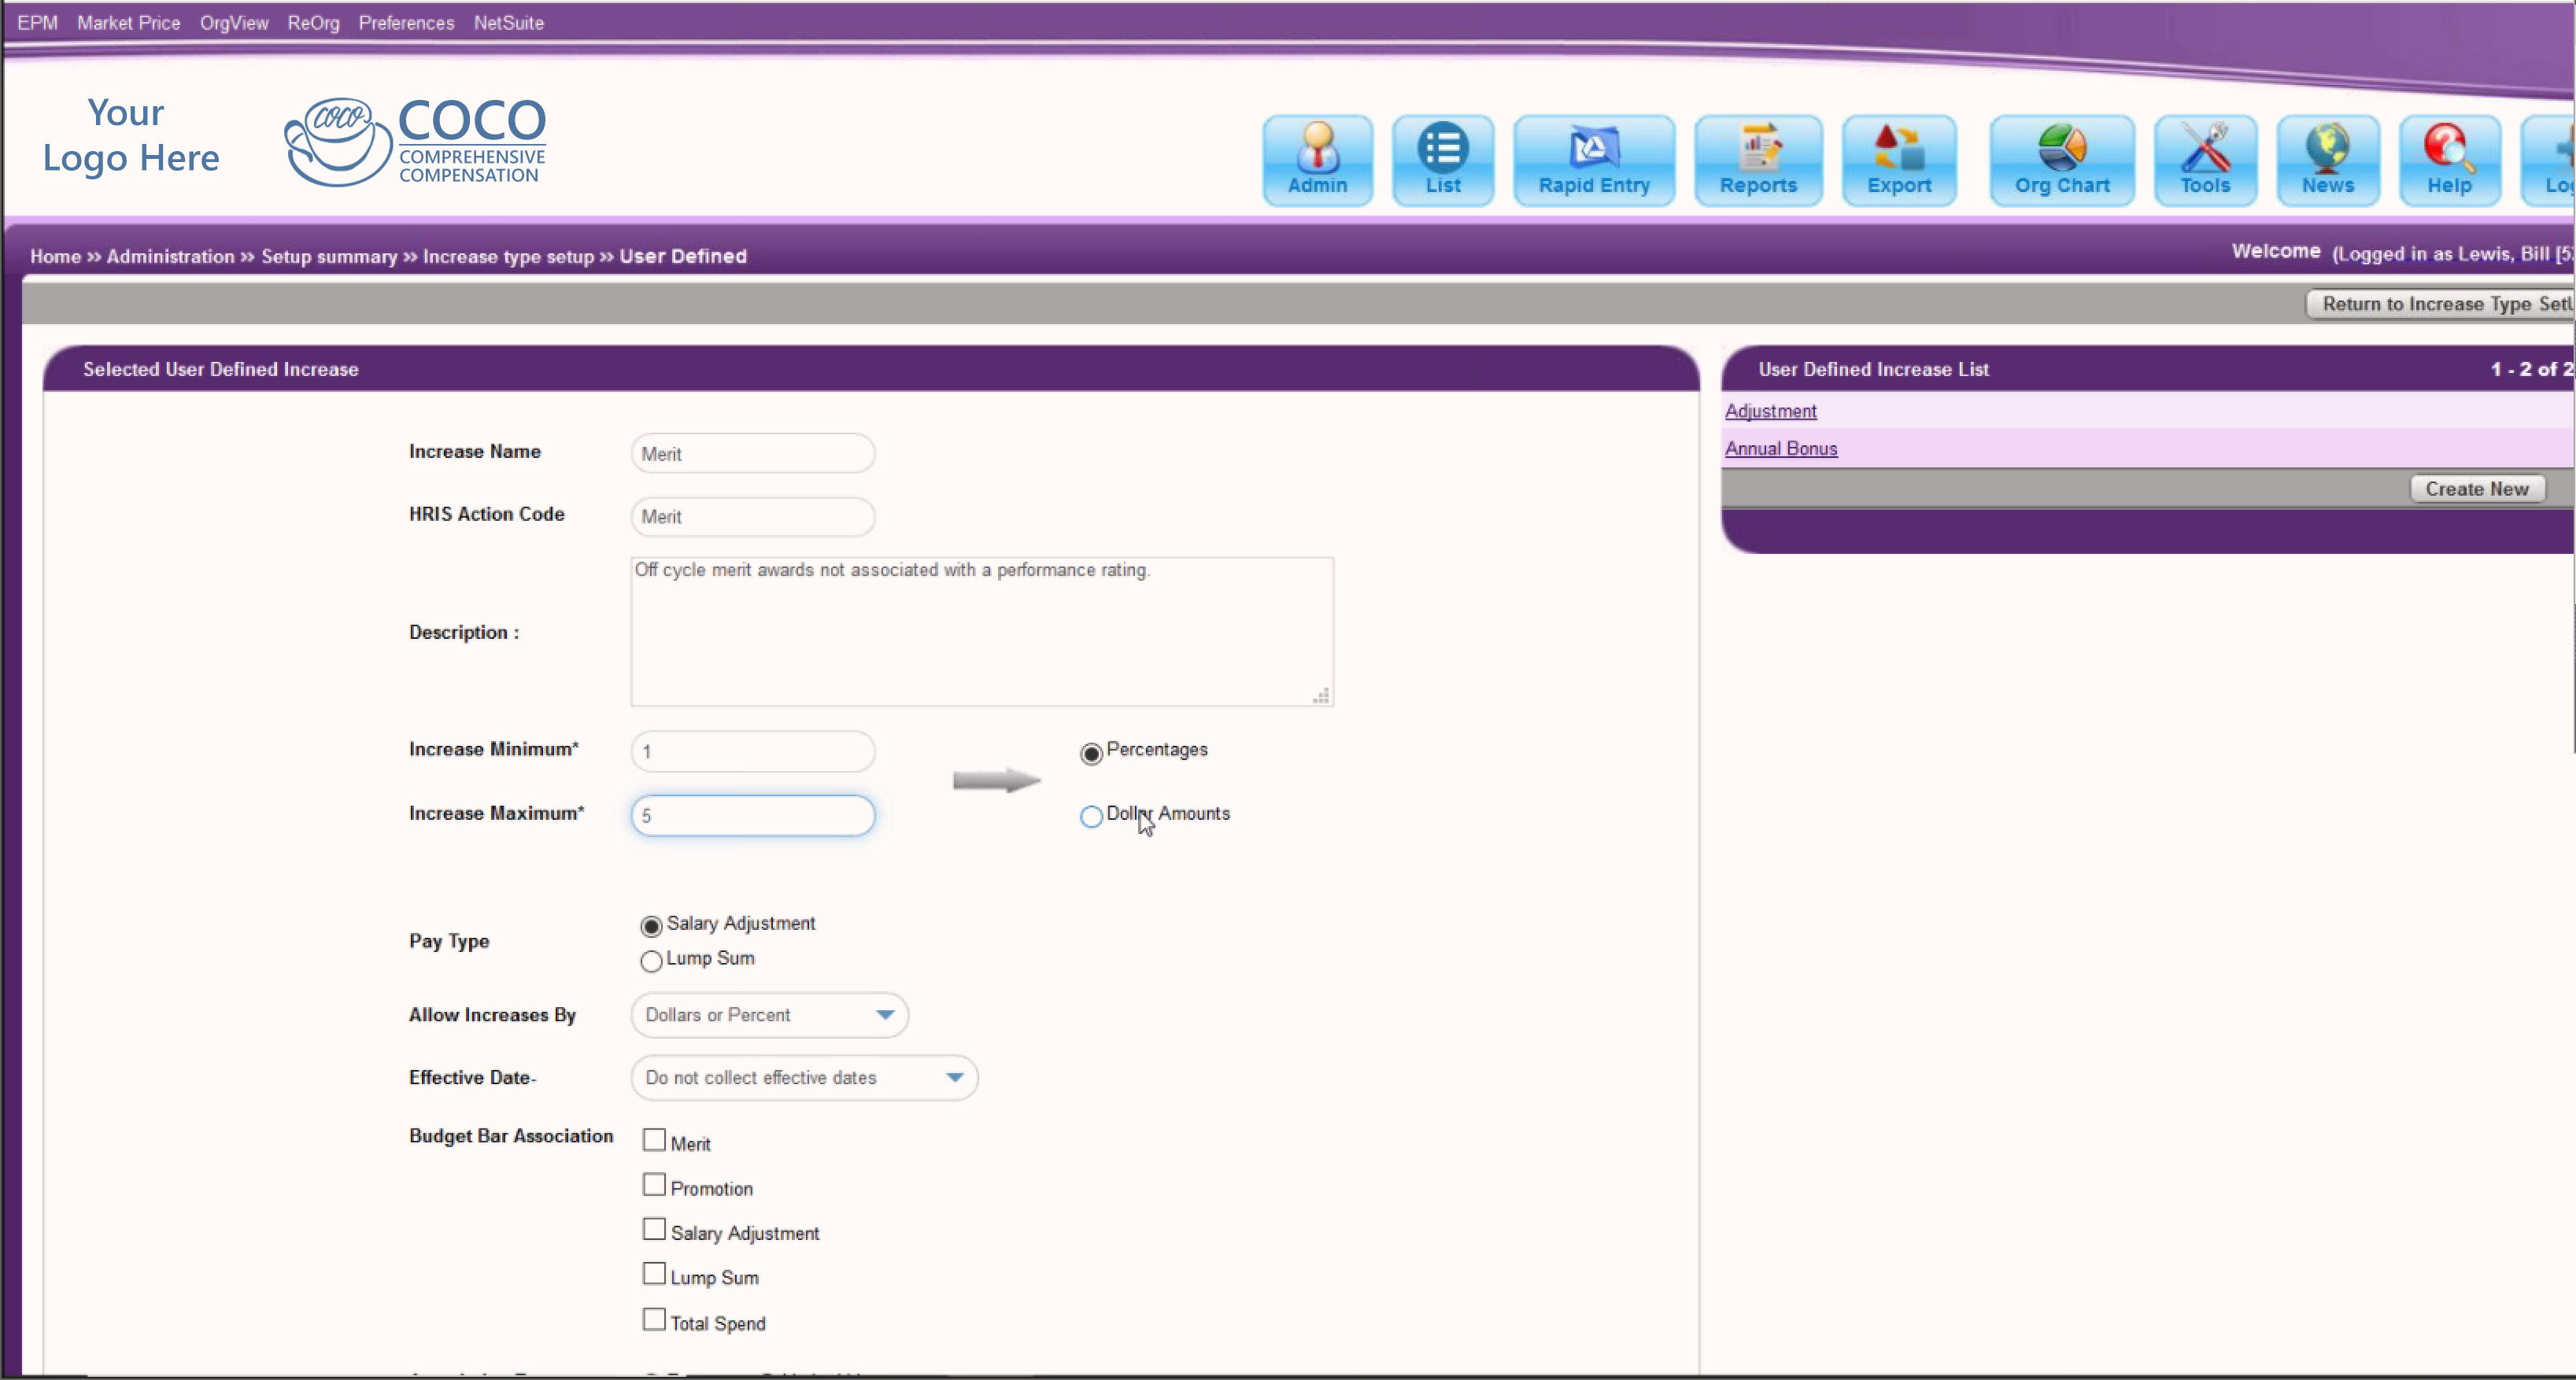The image size is (2576, 1380).
Task: Click the Create New button
Action: point(2476,489)
